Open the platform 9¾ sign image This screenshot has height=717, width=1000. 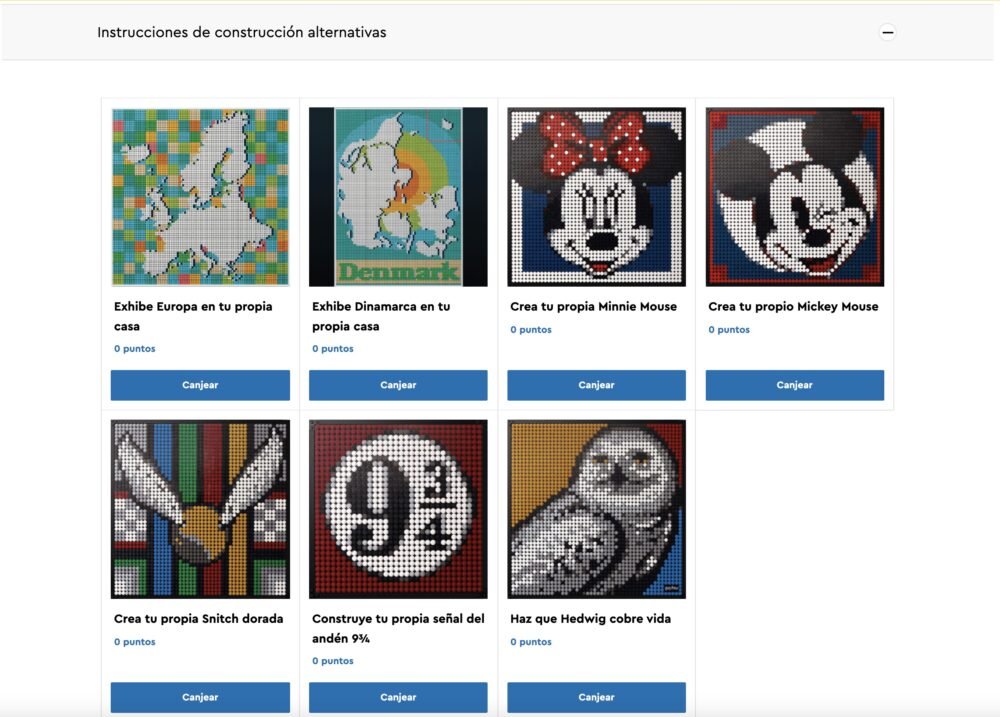398,509
